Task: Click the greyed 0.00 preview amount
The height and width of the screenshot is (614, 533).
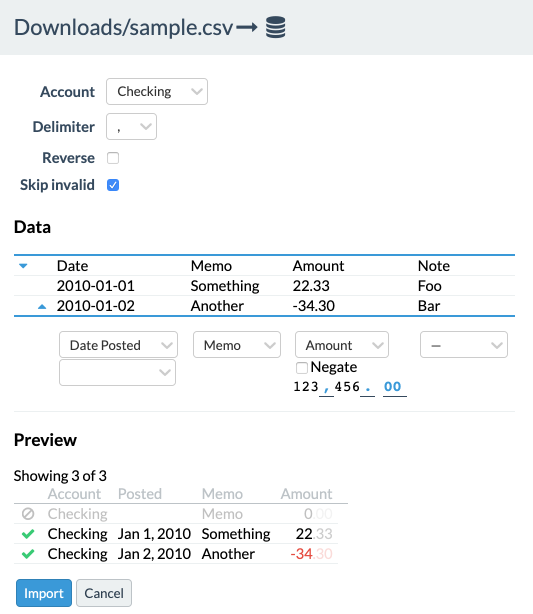Action: point(318,514)
